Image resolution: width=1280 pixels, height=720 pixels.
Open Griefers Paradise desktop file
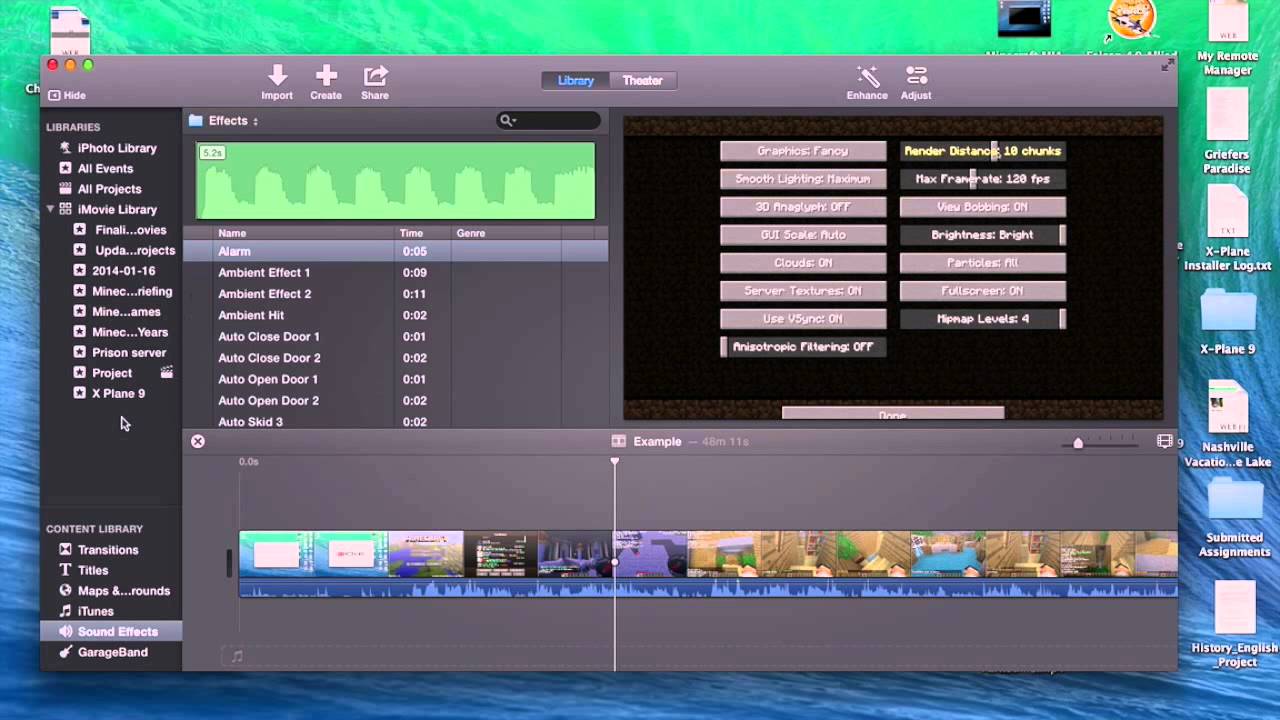click(x=1227, y=132)
